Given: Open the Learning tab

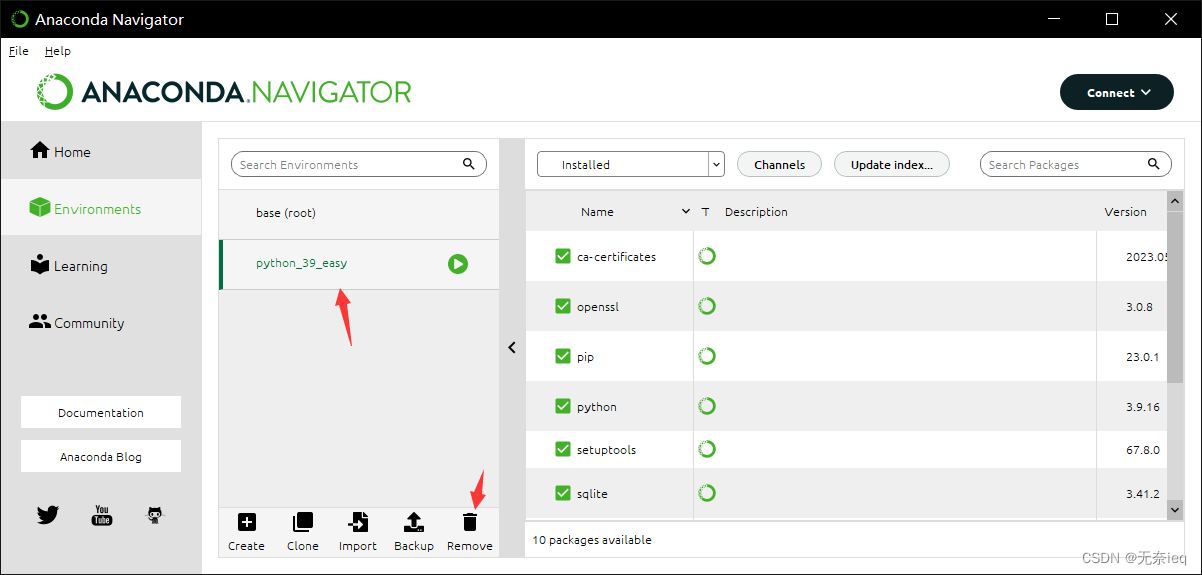Looking at the screenshot, I should [x=101, y=266].
